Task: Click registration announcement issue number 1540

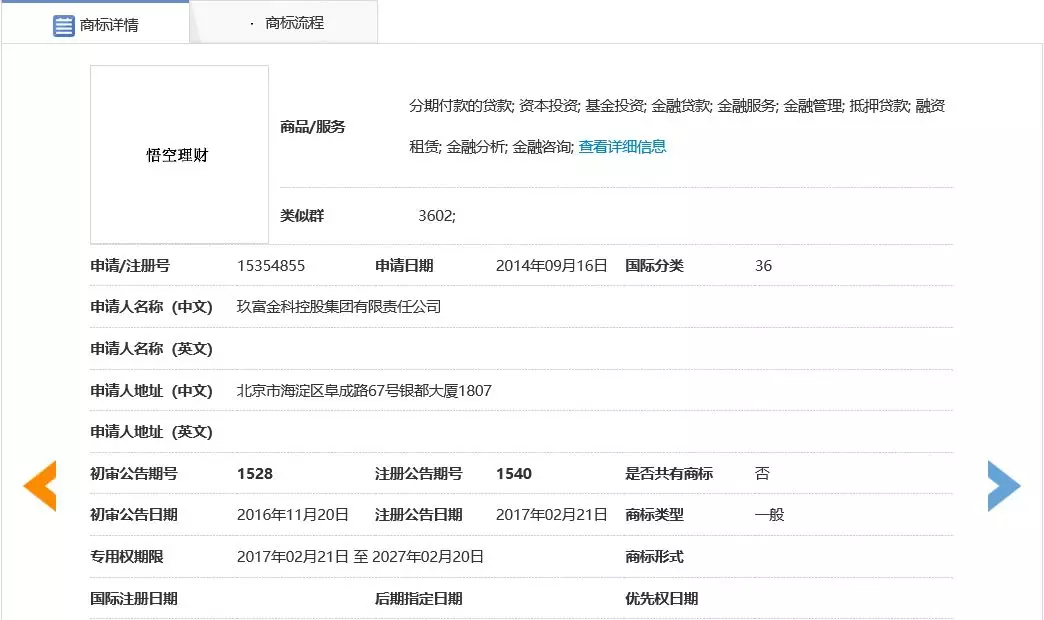Action: [514, 474]
